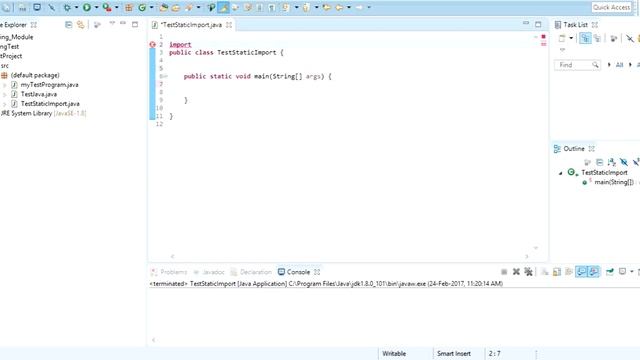Select the (default package) node
The image size is (640, 360).
click(x=35, y=75)
